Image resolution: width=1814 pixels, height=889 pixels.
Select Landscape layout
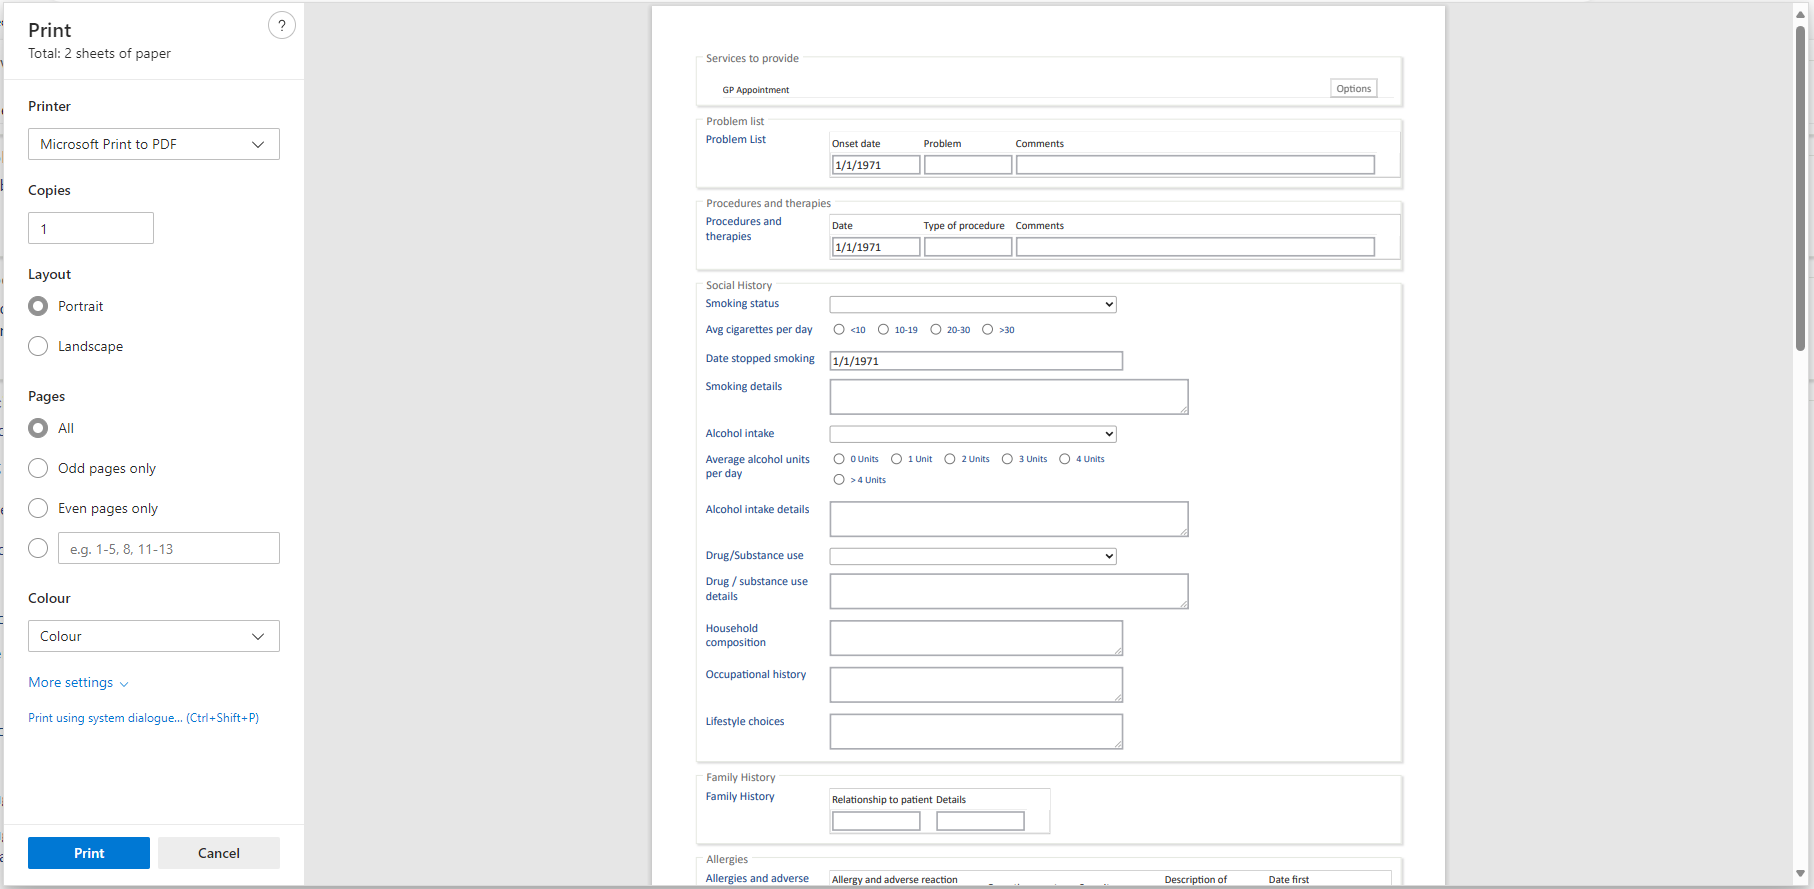(38, 346)
